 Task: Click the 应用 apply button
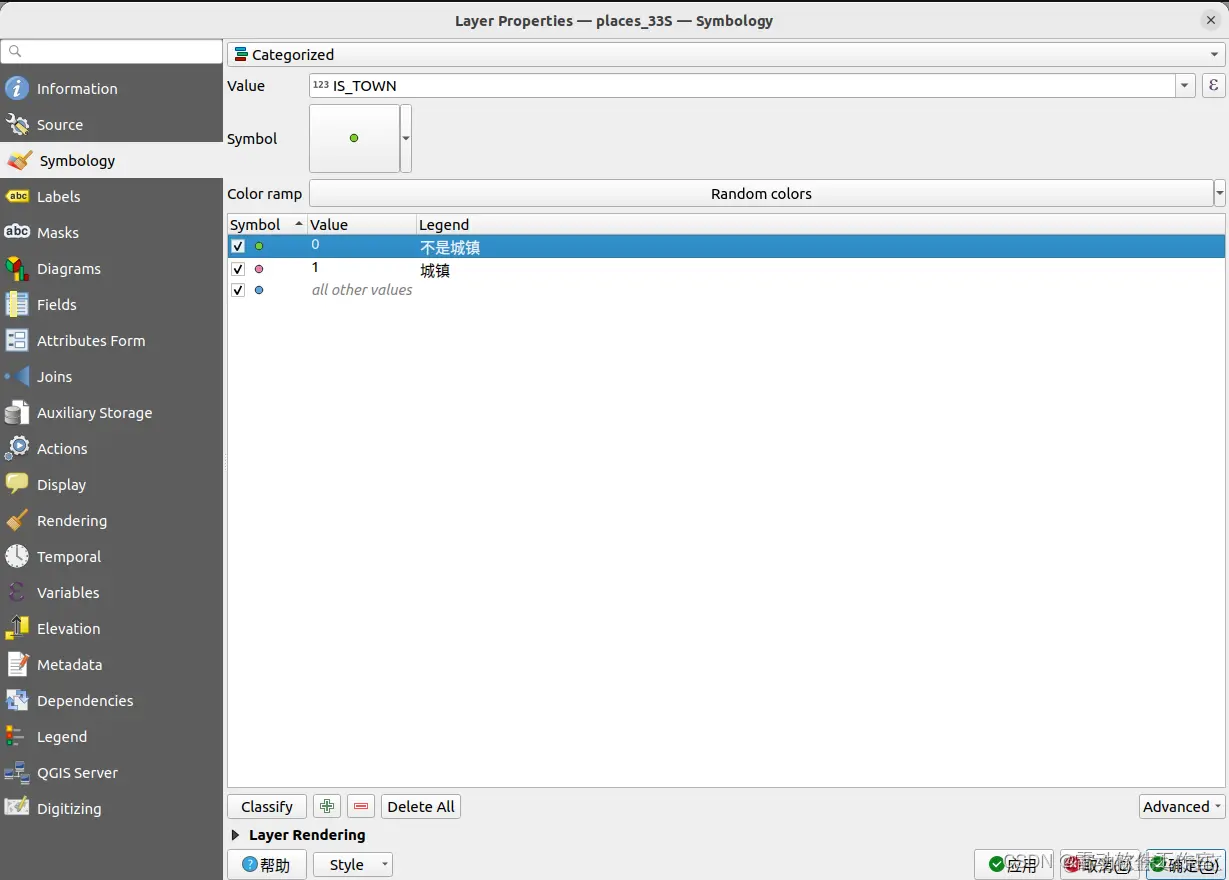coord(1014,865)
